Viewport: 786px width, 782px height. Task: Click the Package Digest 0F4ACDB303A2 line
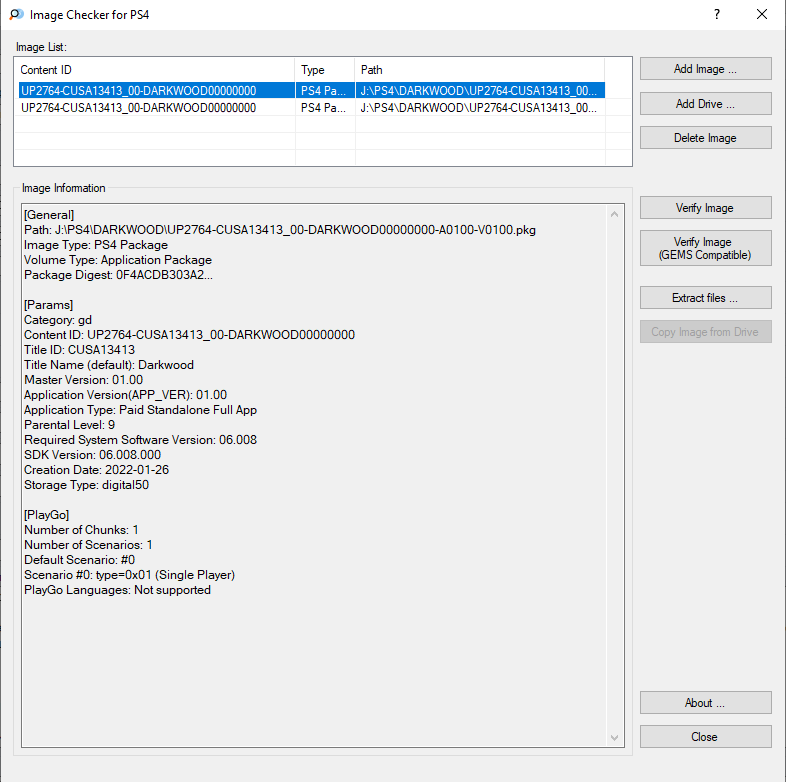pos(118,275)
